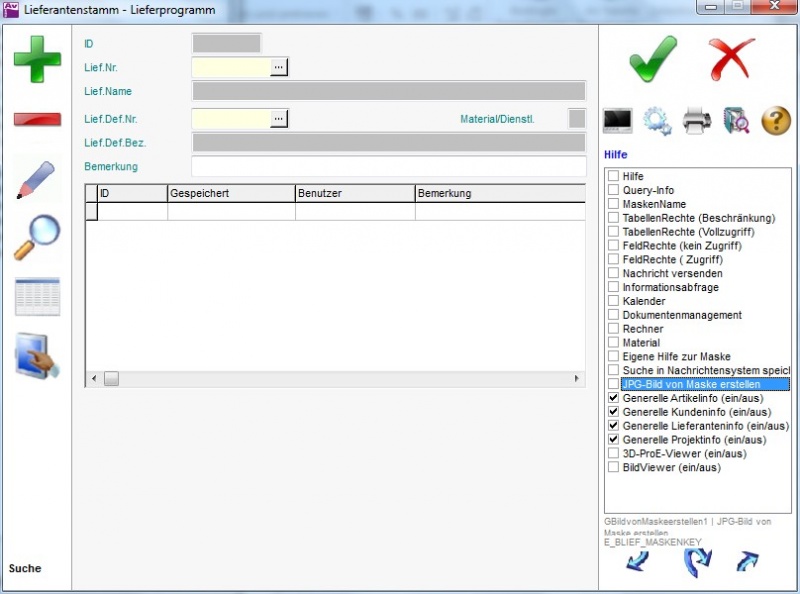Click the Benutzer column header
This screenshot has height=594, width=800.
tap(354, 193)
